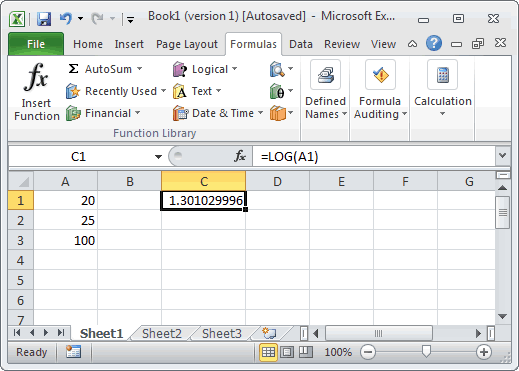Switch to the Page Layout ribbon tab

point(187,44)
